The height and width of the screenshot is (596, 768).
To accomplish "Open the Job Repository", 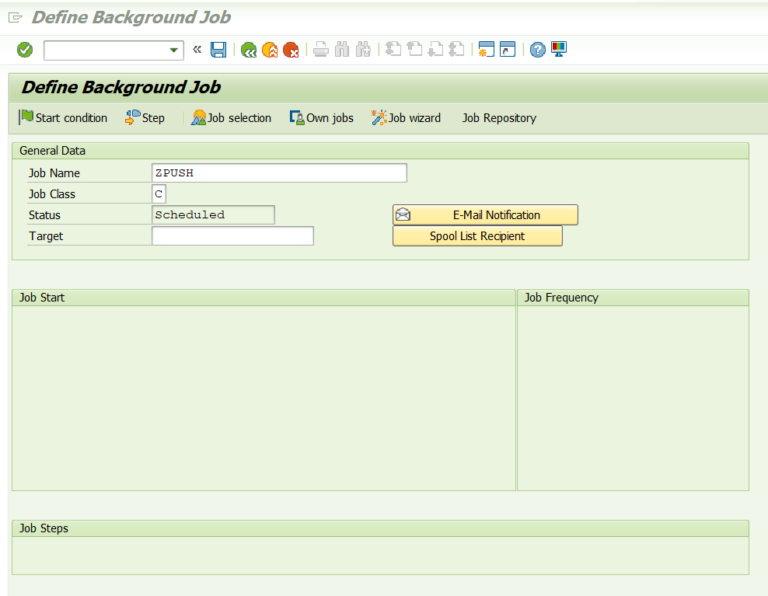I will [499, 118].
